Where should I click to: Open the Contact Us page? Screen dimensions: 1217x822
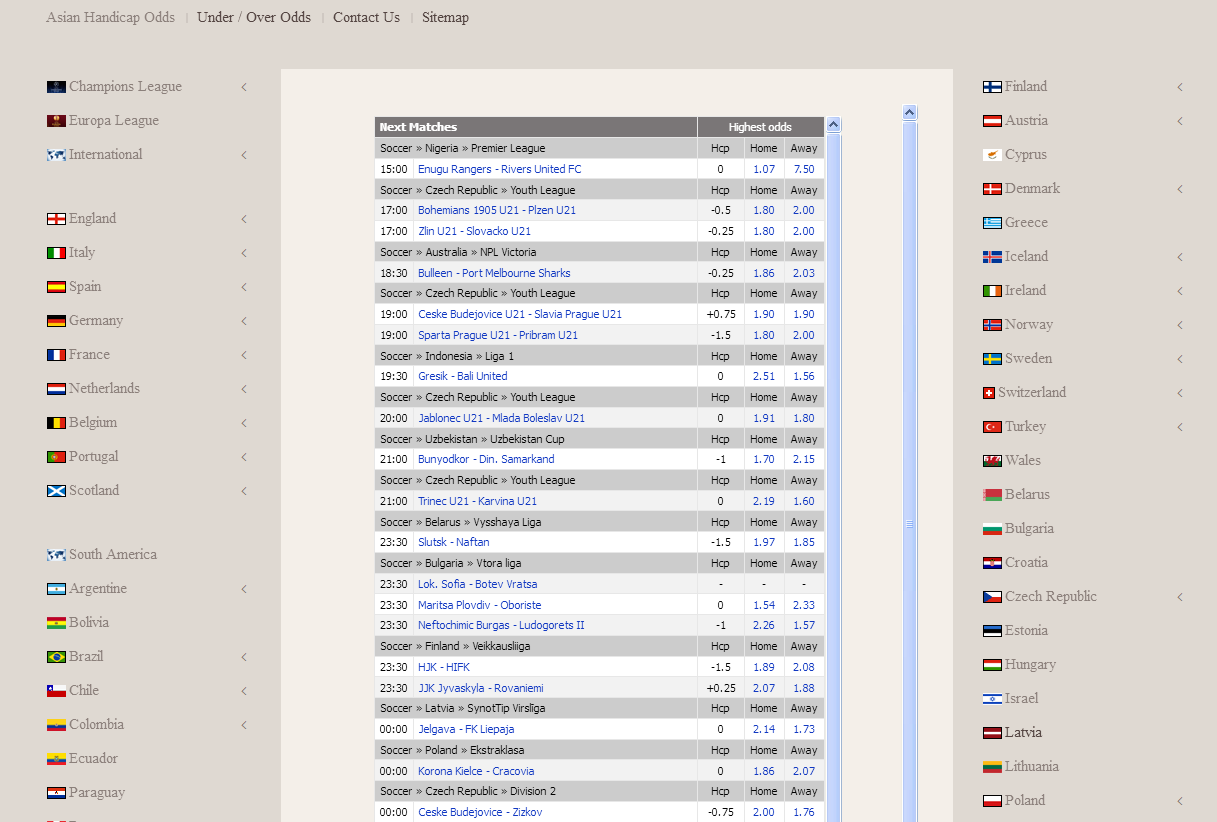point(366,17)
